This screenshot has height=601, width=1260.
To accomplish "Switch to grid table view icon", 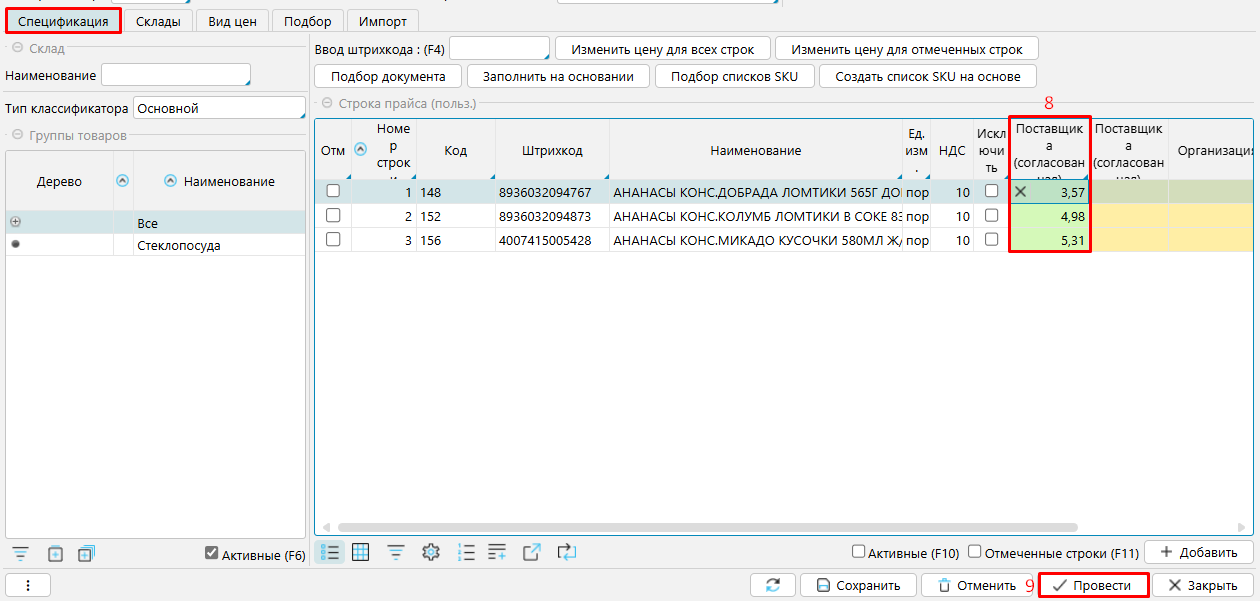I will 361,552.
